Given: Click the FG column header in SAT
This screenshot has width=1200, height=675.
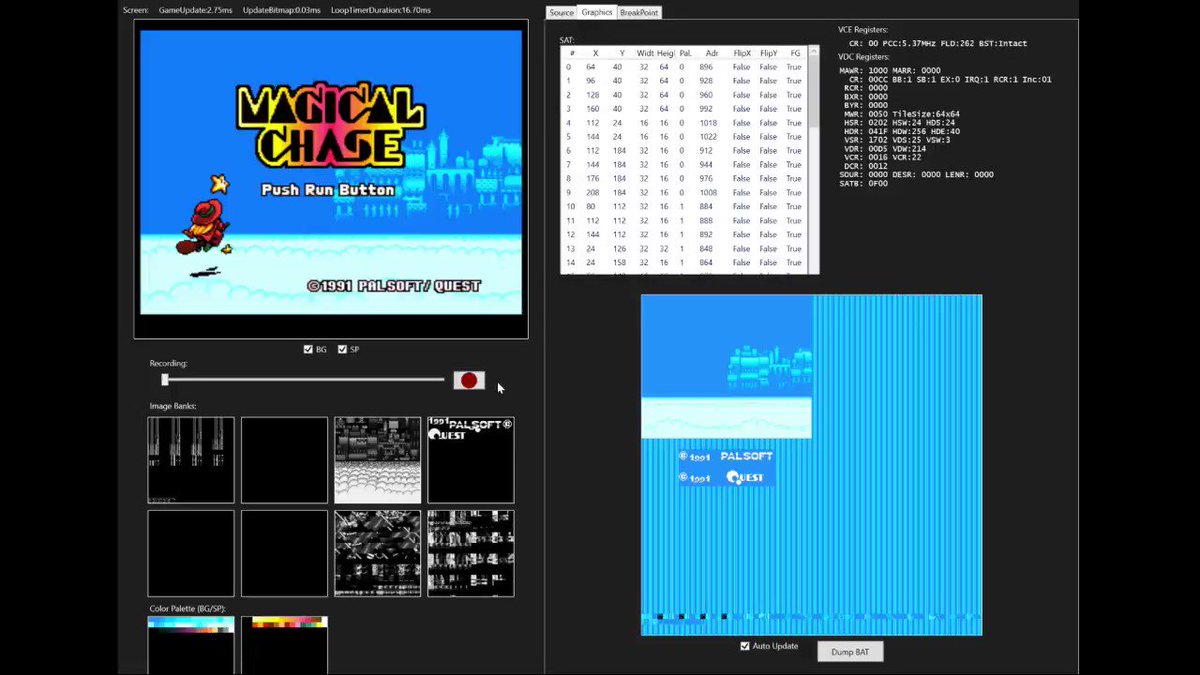Looking at the screenshot, I should coord(795,53).
